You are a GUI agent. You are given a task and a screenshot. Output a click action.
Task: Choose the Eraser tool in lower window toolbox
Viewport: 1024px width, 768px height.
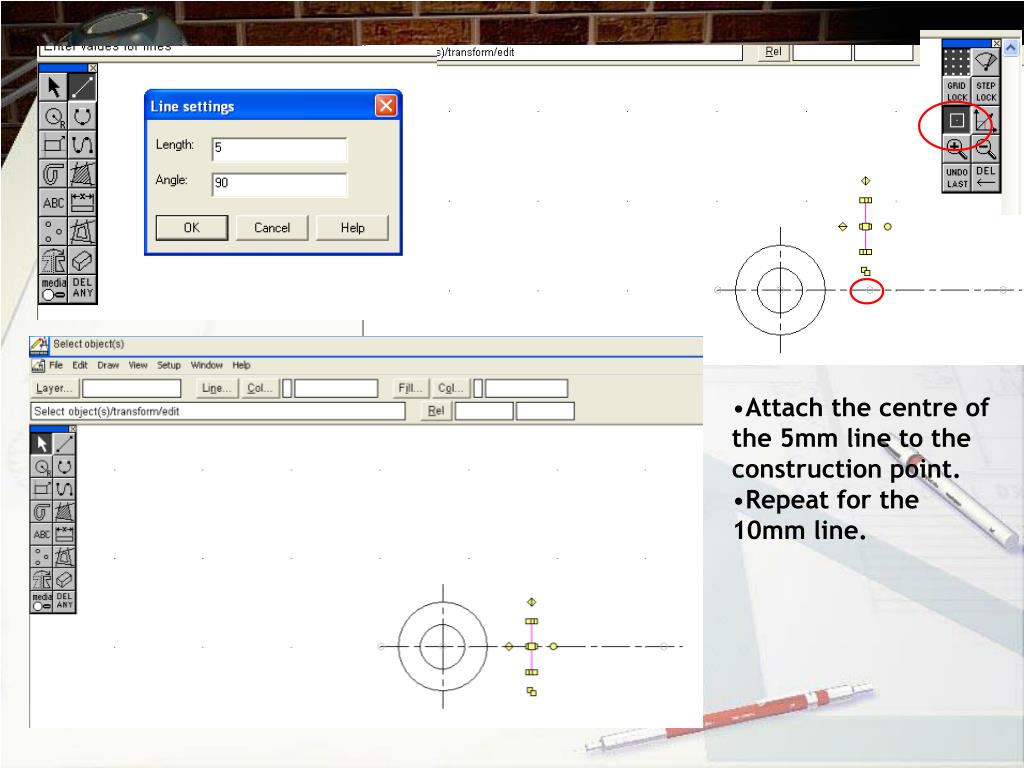point(64,579)
